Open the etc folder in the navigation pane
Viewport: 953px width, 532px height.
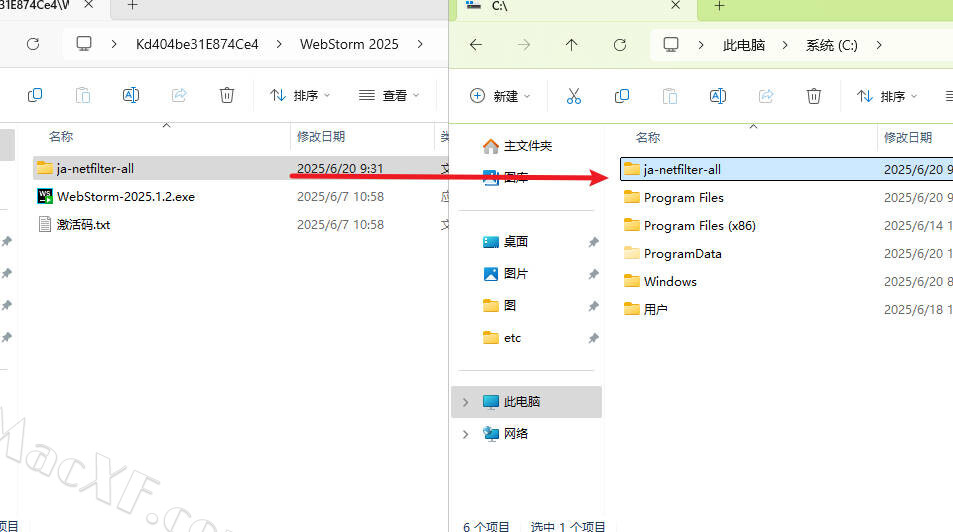tap(501, 337)
